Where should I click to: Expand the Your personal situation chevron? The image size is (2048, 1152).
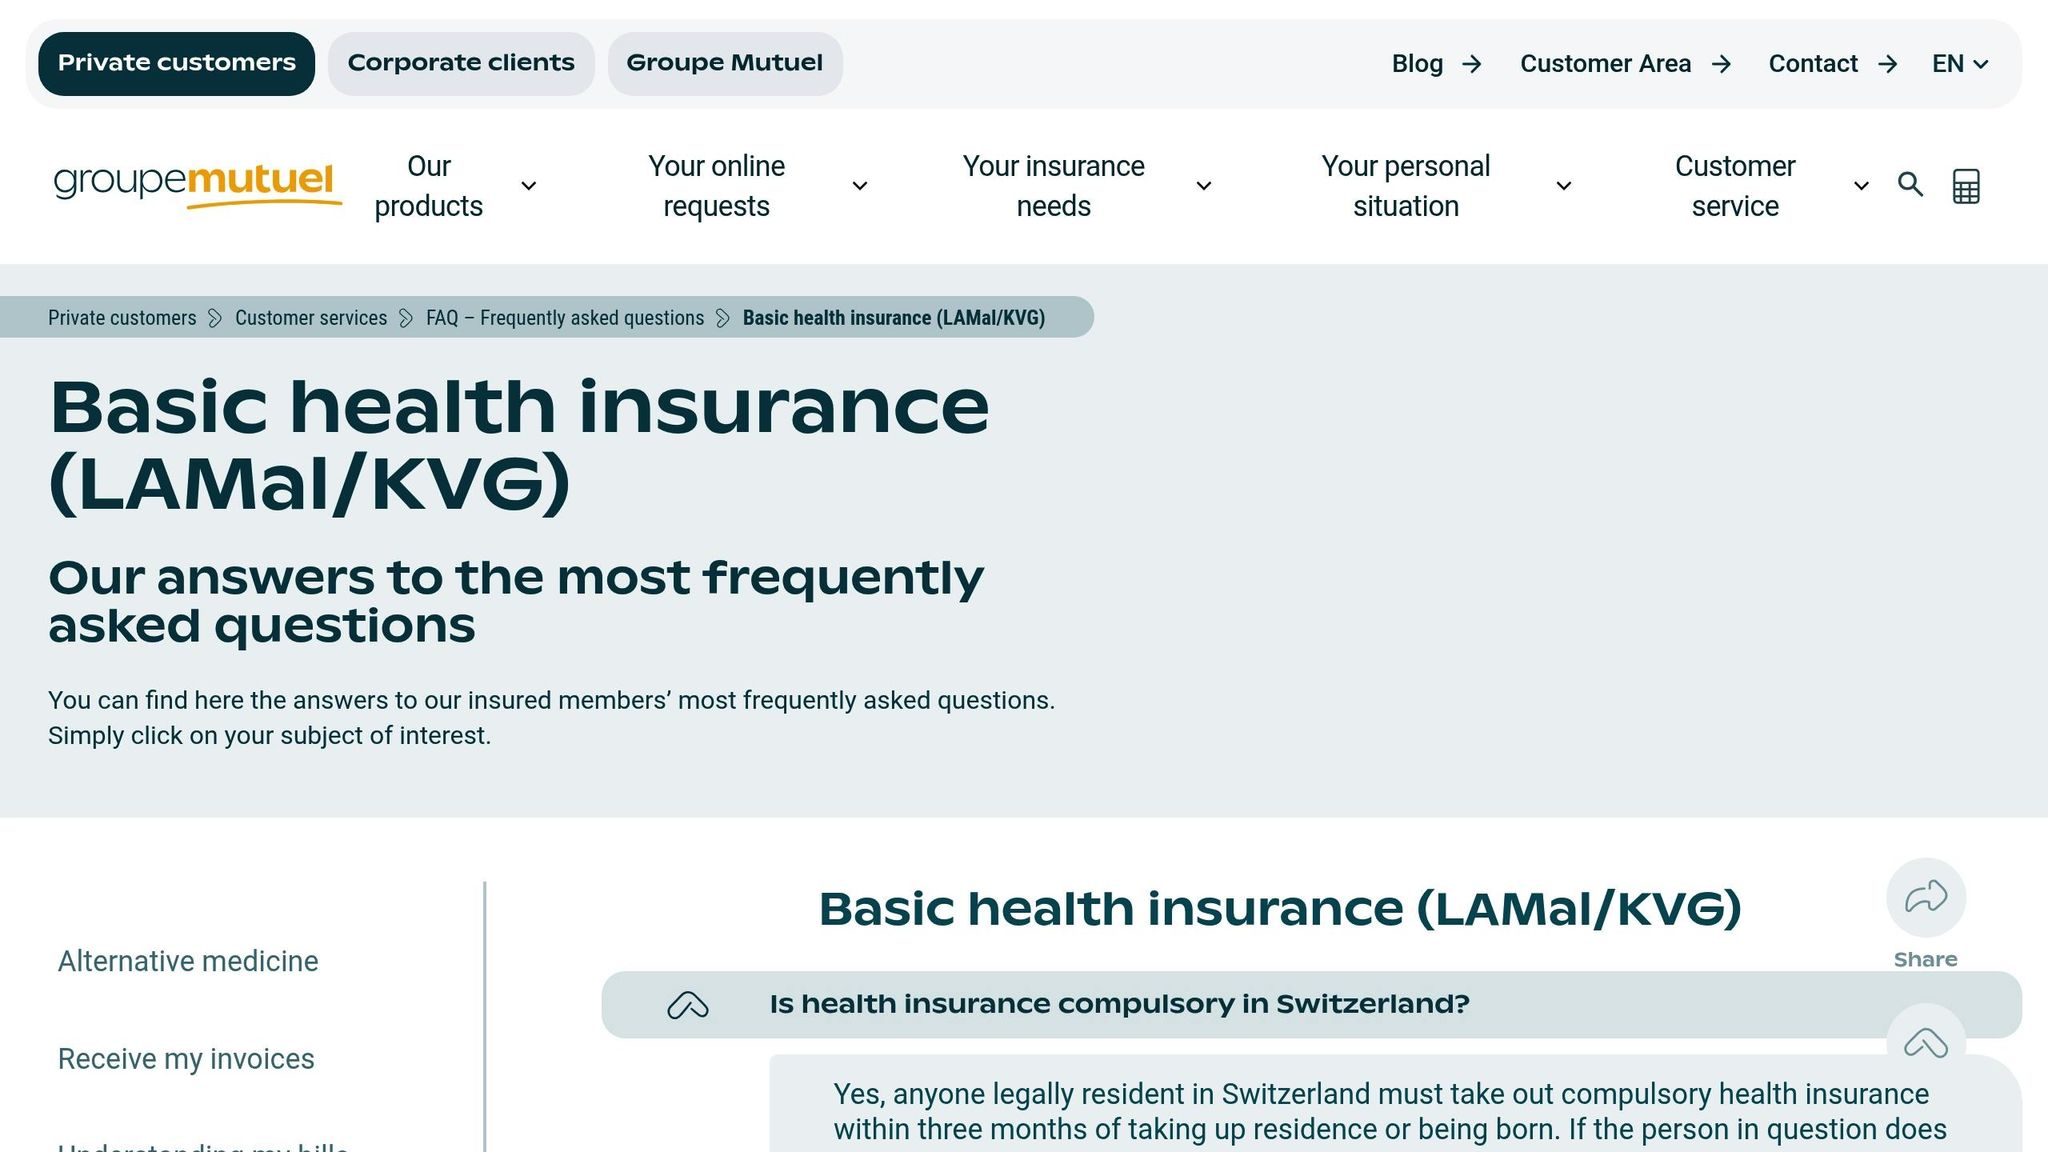click(1564, 186)
